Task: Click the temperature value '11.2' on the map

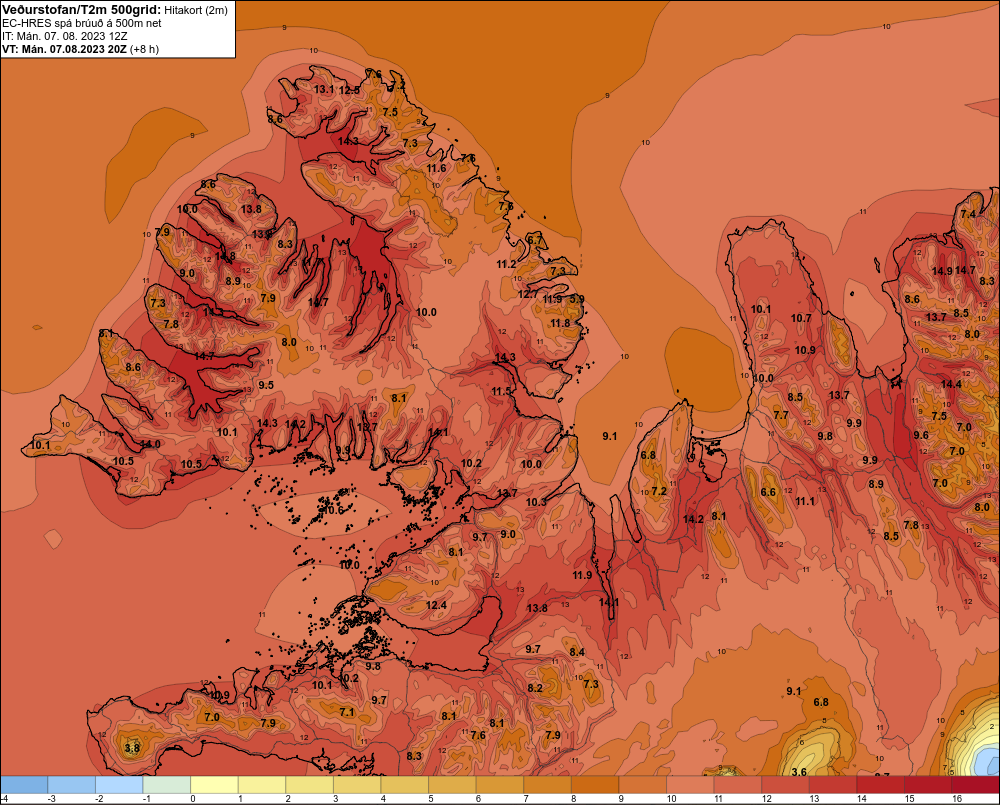Action: (506, 264)
